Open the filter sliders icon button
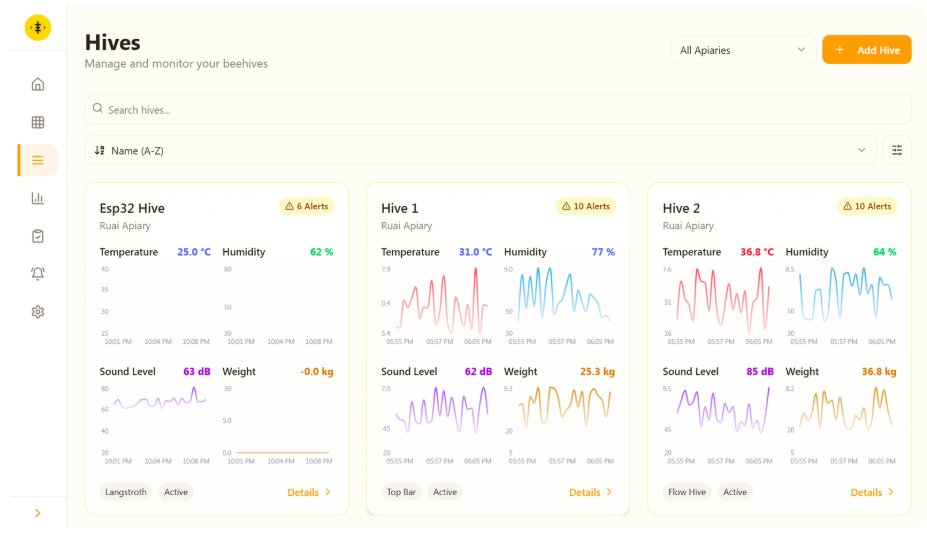927x539 pixels. pos(897,150)
